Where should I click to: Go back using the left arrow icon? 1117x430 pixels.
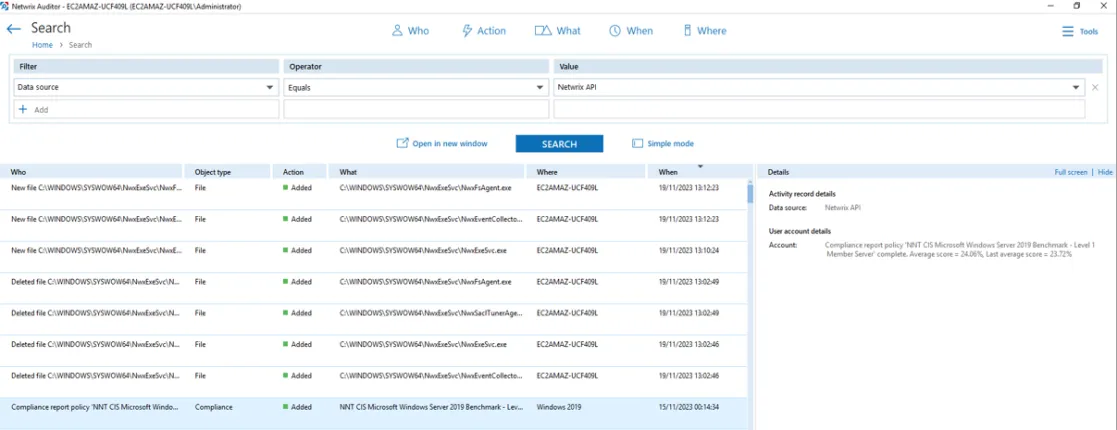[x=14, y=29]
